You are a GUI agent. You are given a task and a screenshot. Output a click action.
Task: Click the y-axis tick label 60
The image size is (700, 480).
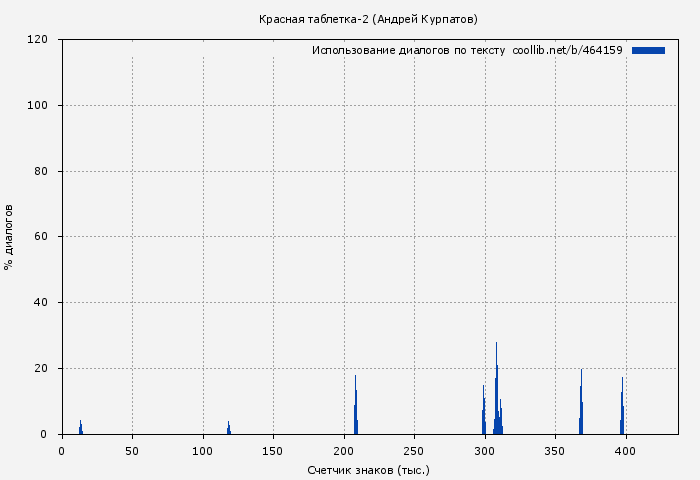coord(41,237)
